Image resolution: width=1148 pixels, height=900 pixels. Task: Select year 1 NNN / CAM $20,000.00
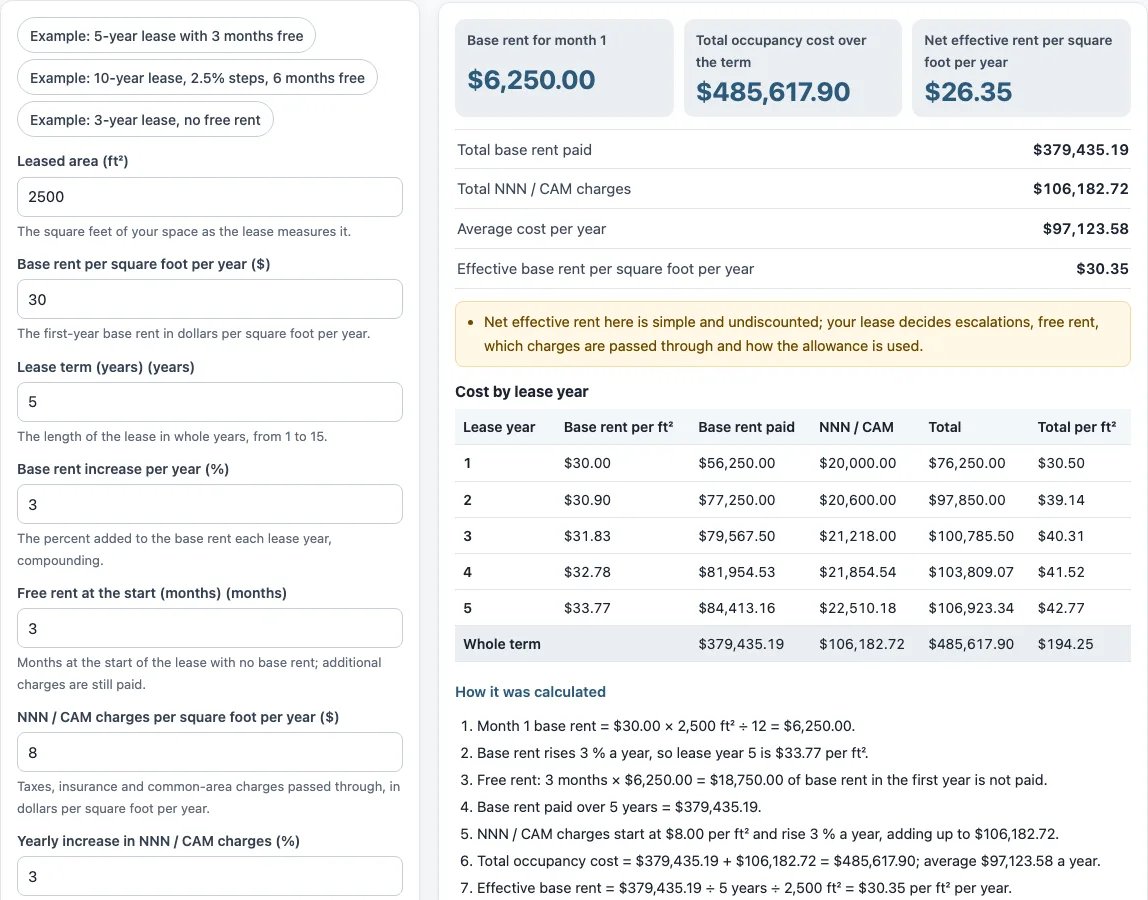pyautogui.click(x=857, y=463)
